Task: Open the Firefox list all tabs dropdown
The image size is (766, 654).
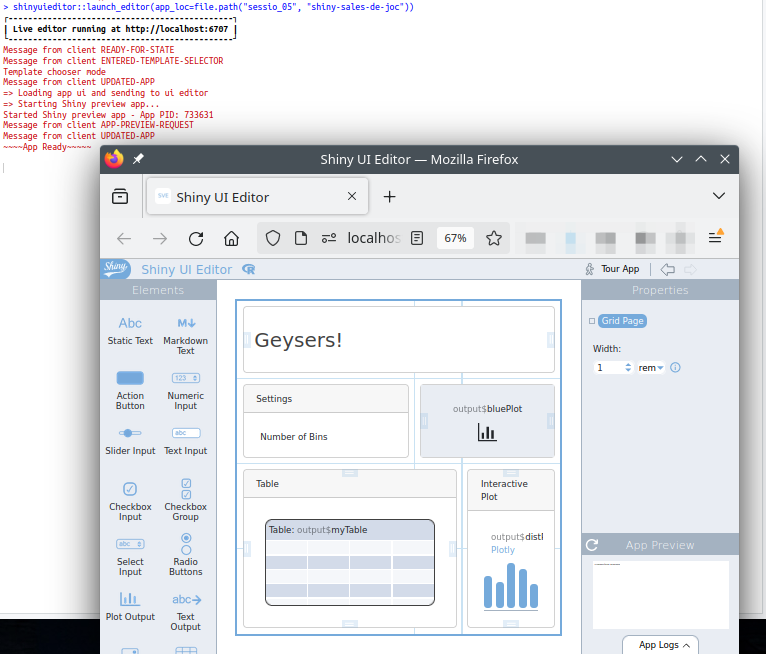Action: (x=719, y=196)
